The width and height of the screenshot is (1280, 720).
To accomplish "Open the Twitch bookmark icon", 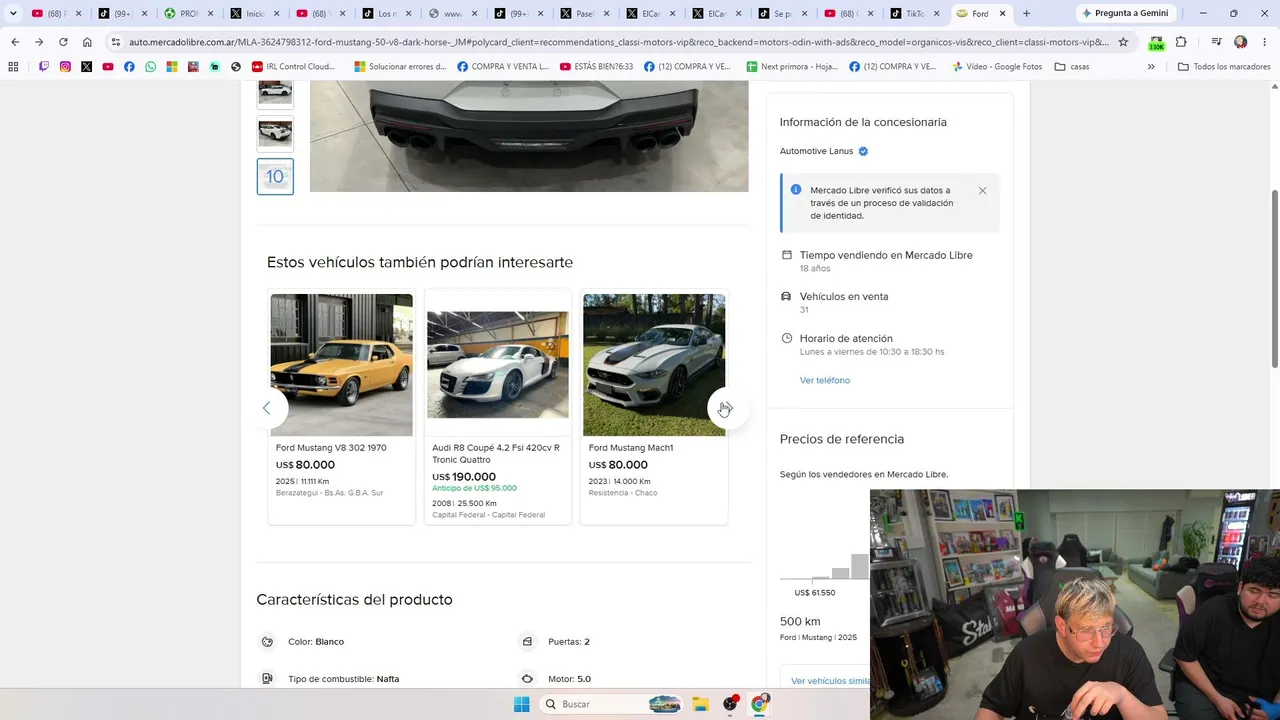I will click(44, 66).
